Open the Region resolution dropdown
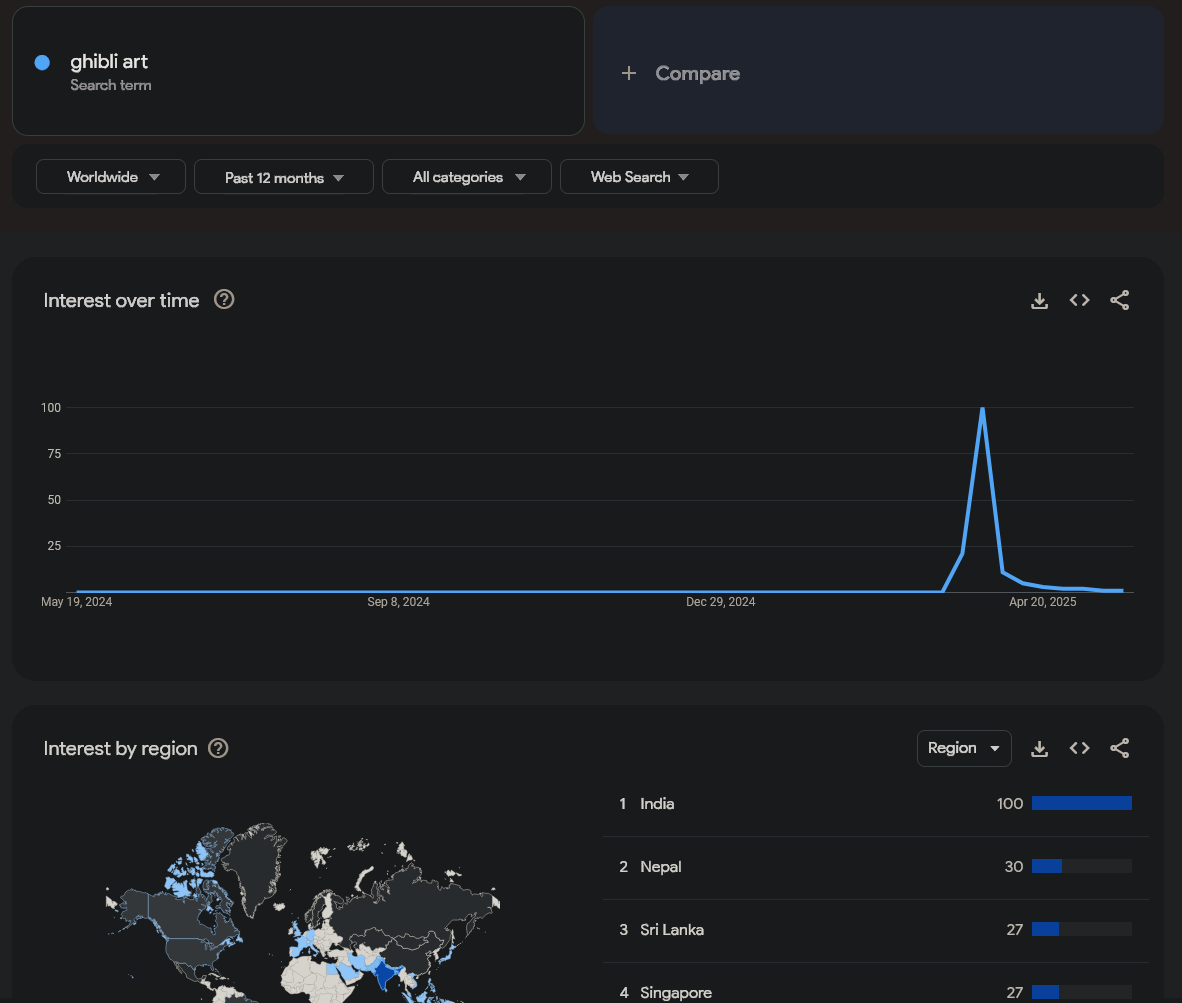 coord(964,748)
